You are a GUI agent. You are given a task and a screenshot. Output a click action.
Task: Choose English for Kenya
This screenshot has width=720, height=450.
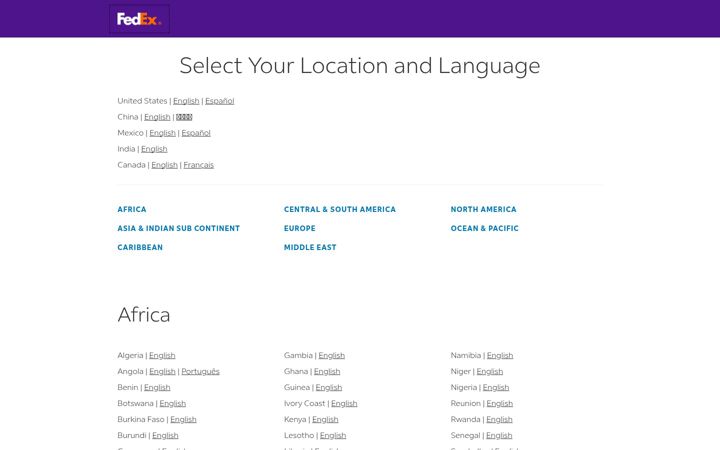click(x=325, y=420)
